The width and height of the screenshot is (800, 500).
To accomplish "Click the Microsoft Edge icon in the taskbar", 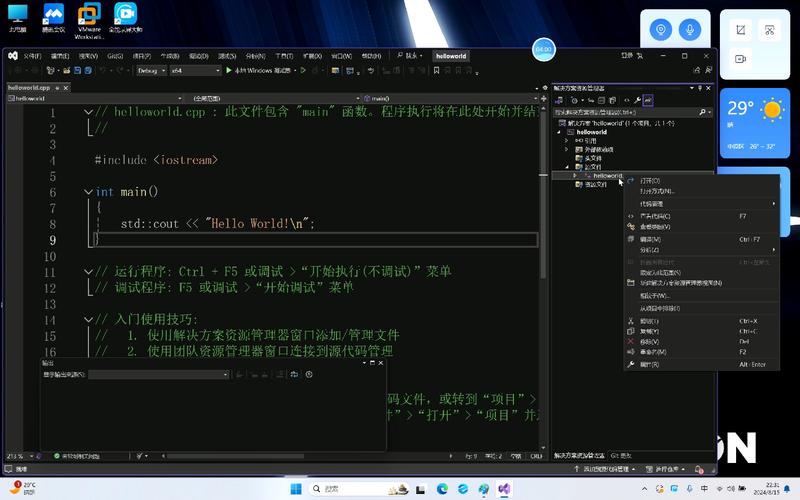I will pos(442,489).
